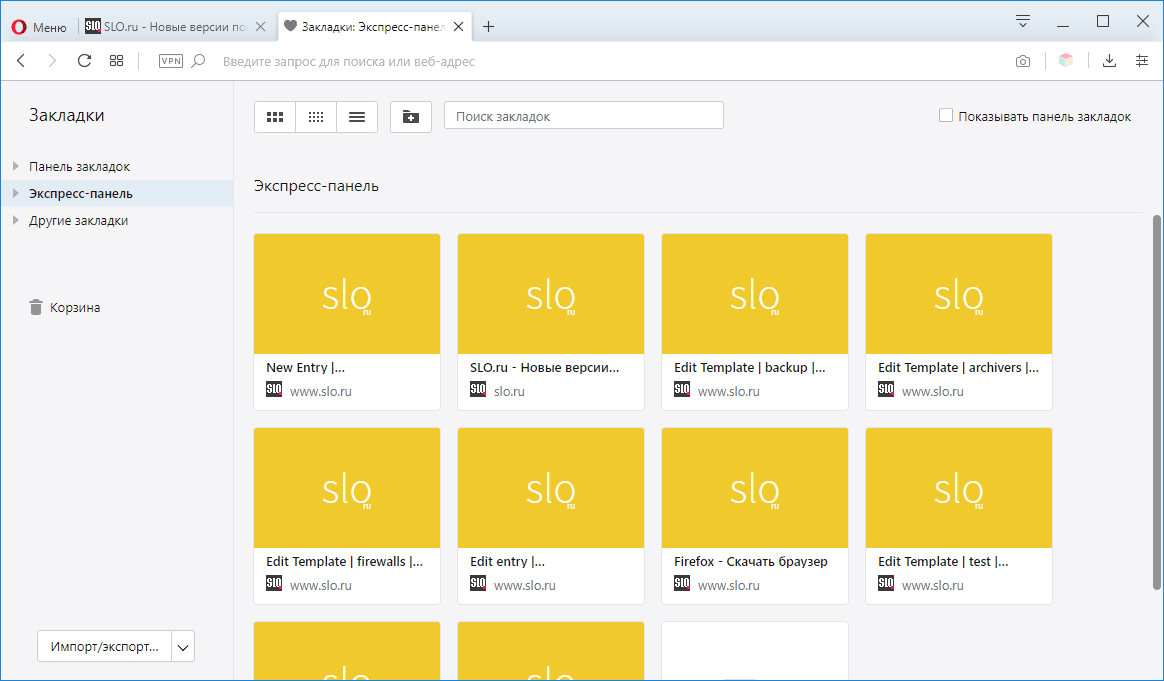Expand the Другие закладки tree arrow
Viewport: 1164px width, 681px height.
(15, 221)
